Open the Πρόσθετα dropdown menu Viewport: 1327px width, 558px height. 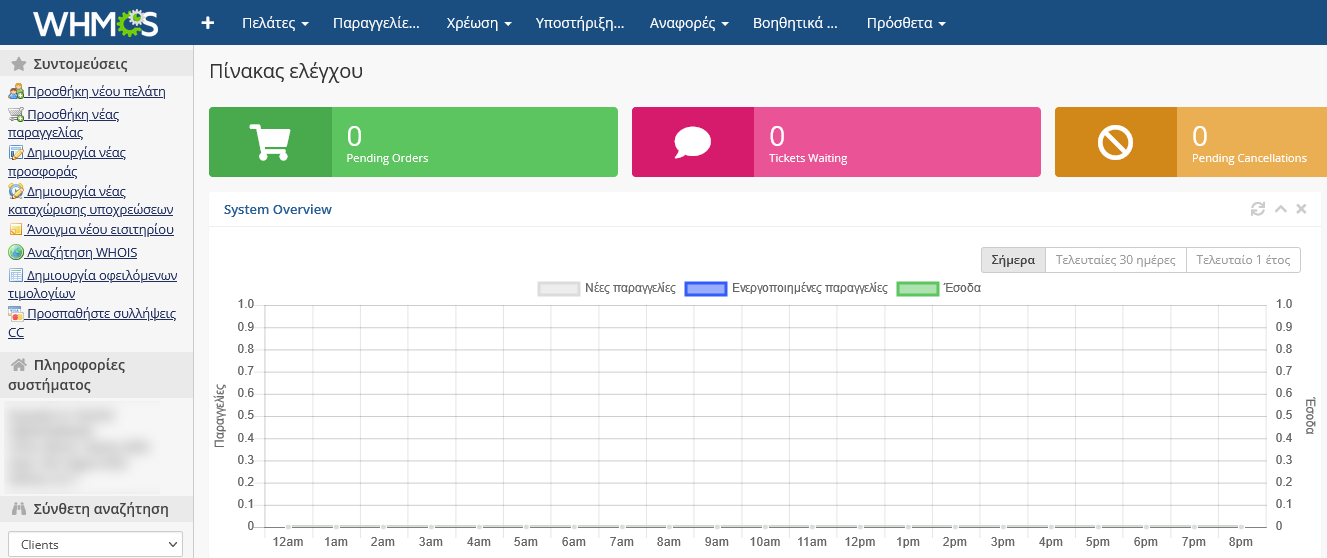point(906,23)
